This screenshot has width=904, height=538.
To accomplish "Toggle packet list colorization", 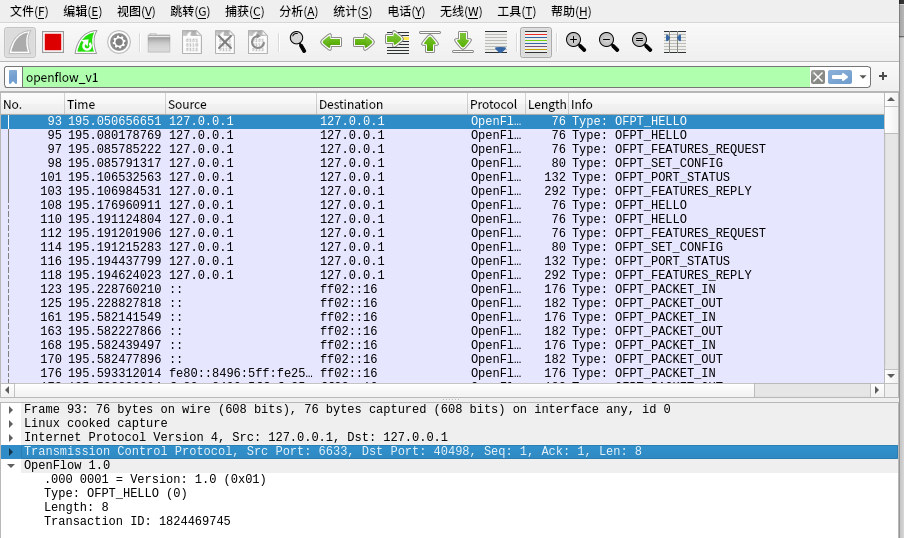I will point(536,42).
